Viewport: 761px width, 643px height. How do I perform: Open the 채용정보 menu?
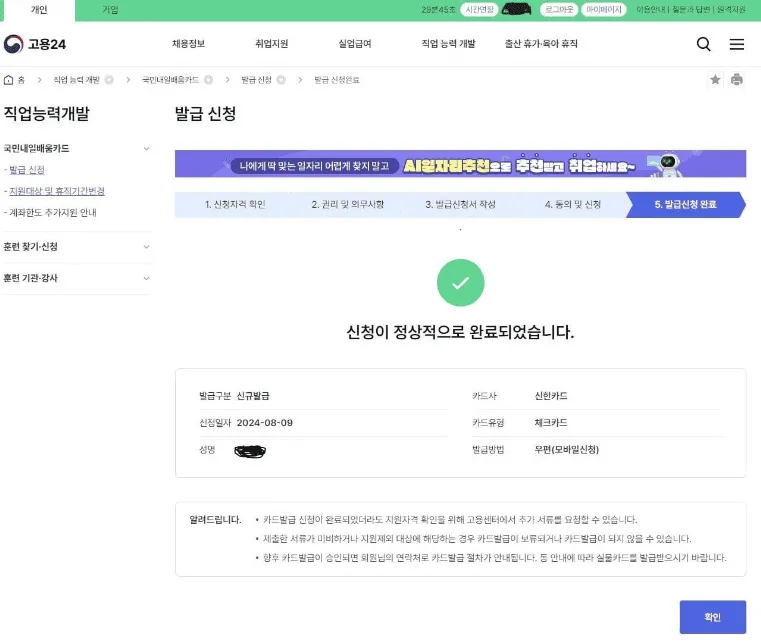pyautogui.click(x=188, y=44)
